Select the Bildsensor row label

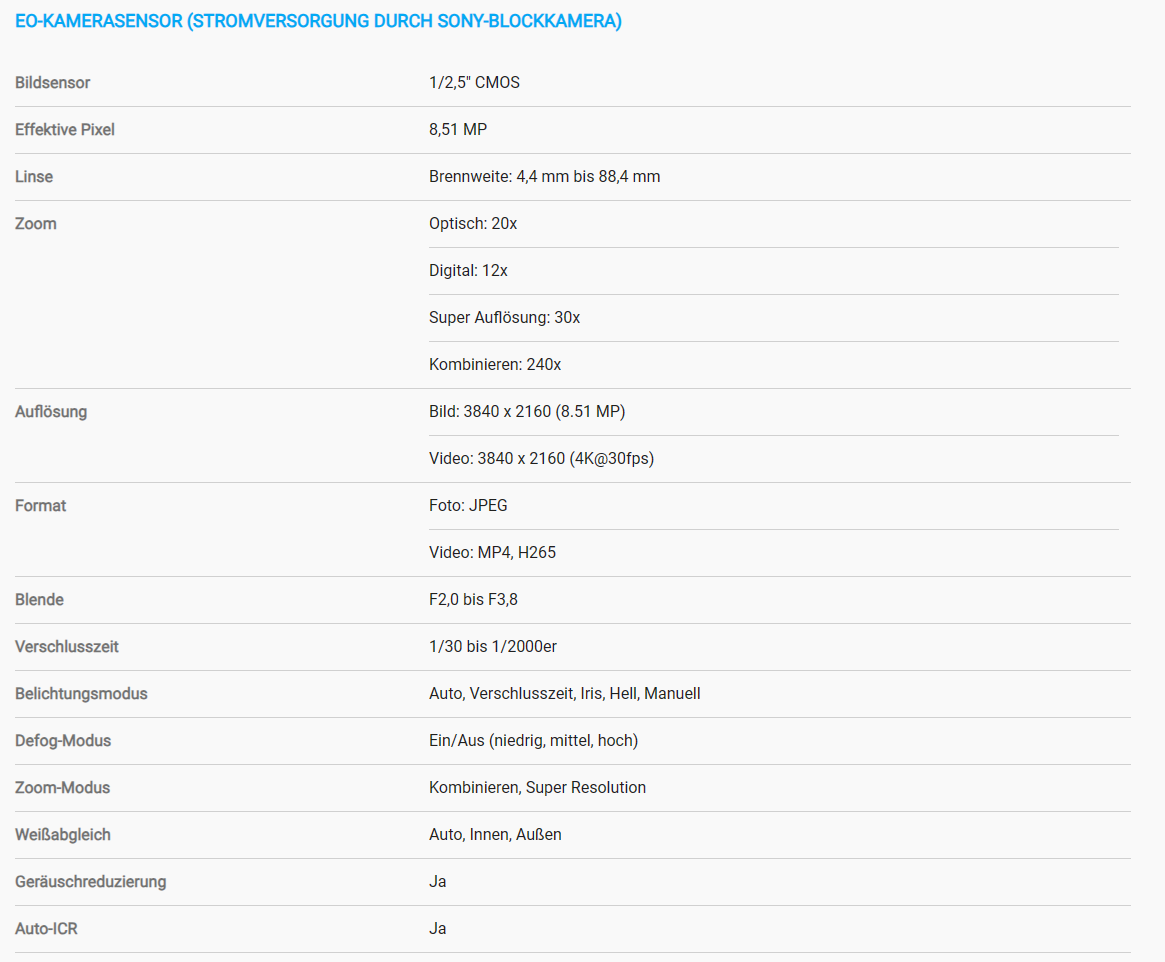[52, 82]
